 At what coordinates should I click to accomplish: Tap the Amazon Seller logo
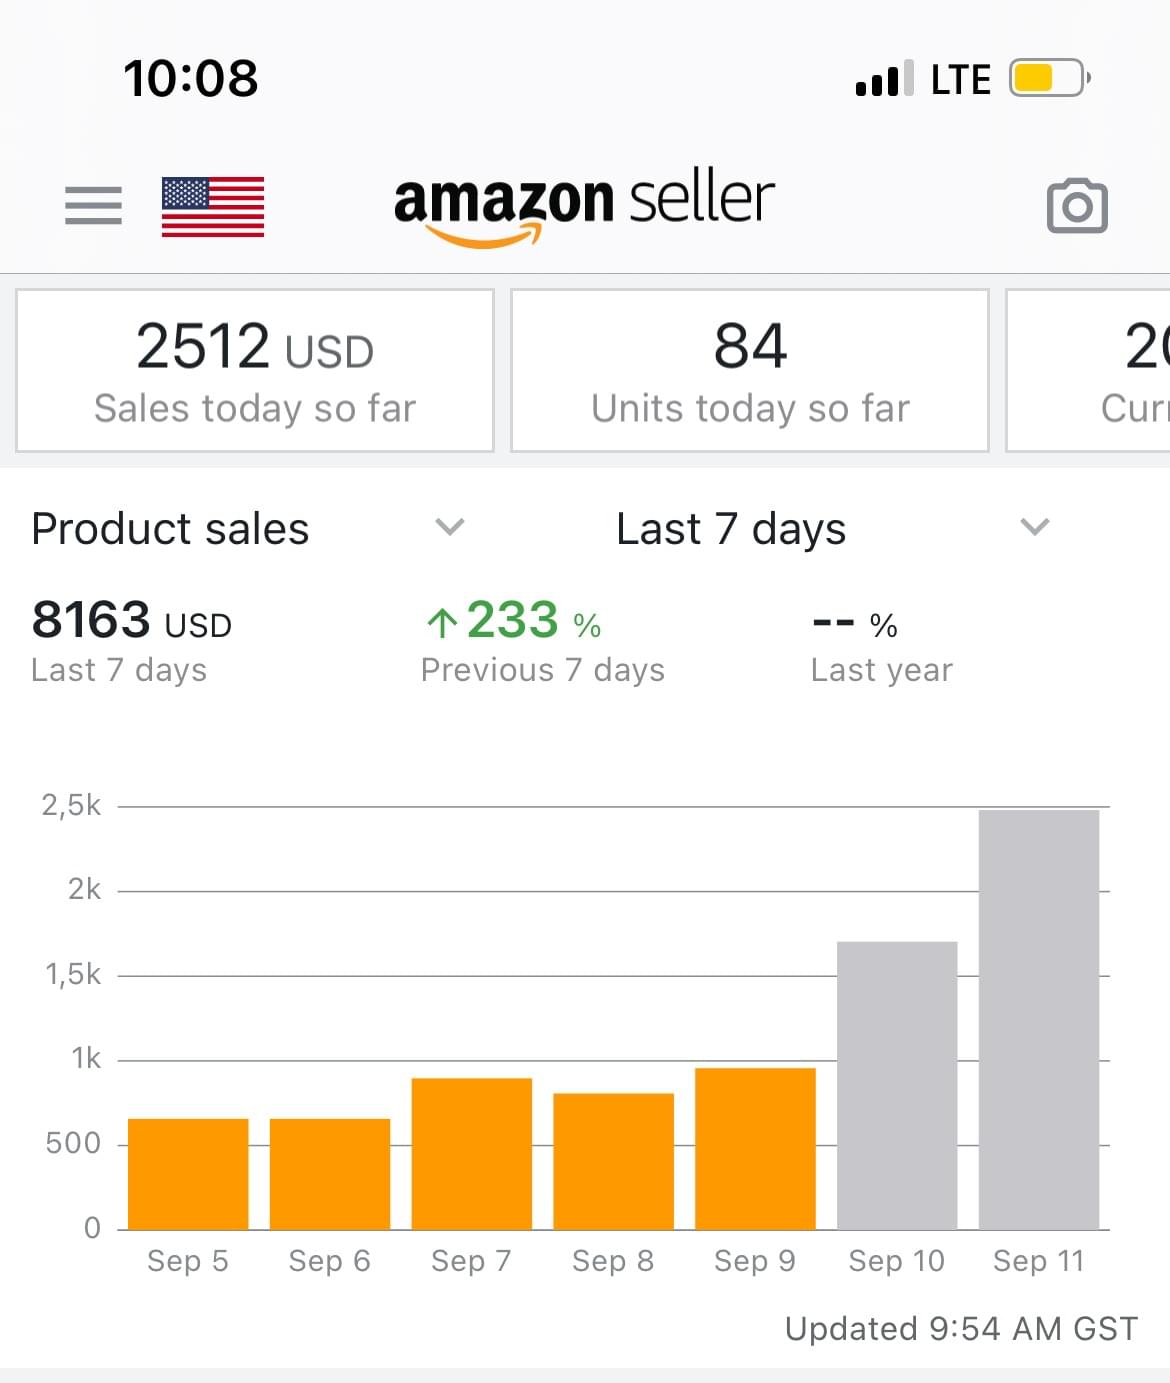(x=584, y=208)
